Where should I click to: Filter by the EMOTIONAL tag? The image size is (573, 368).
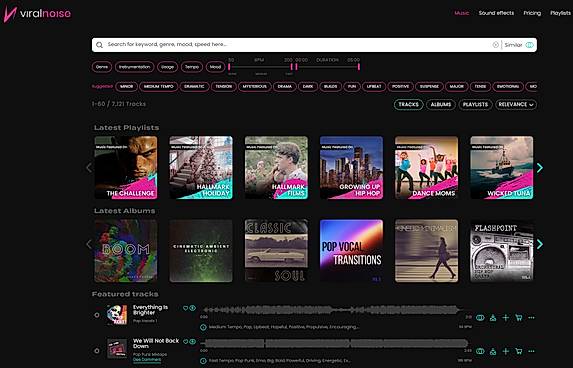508,87
